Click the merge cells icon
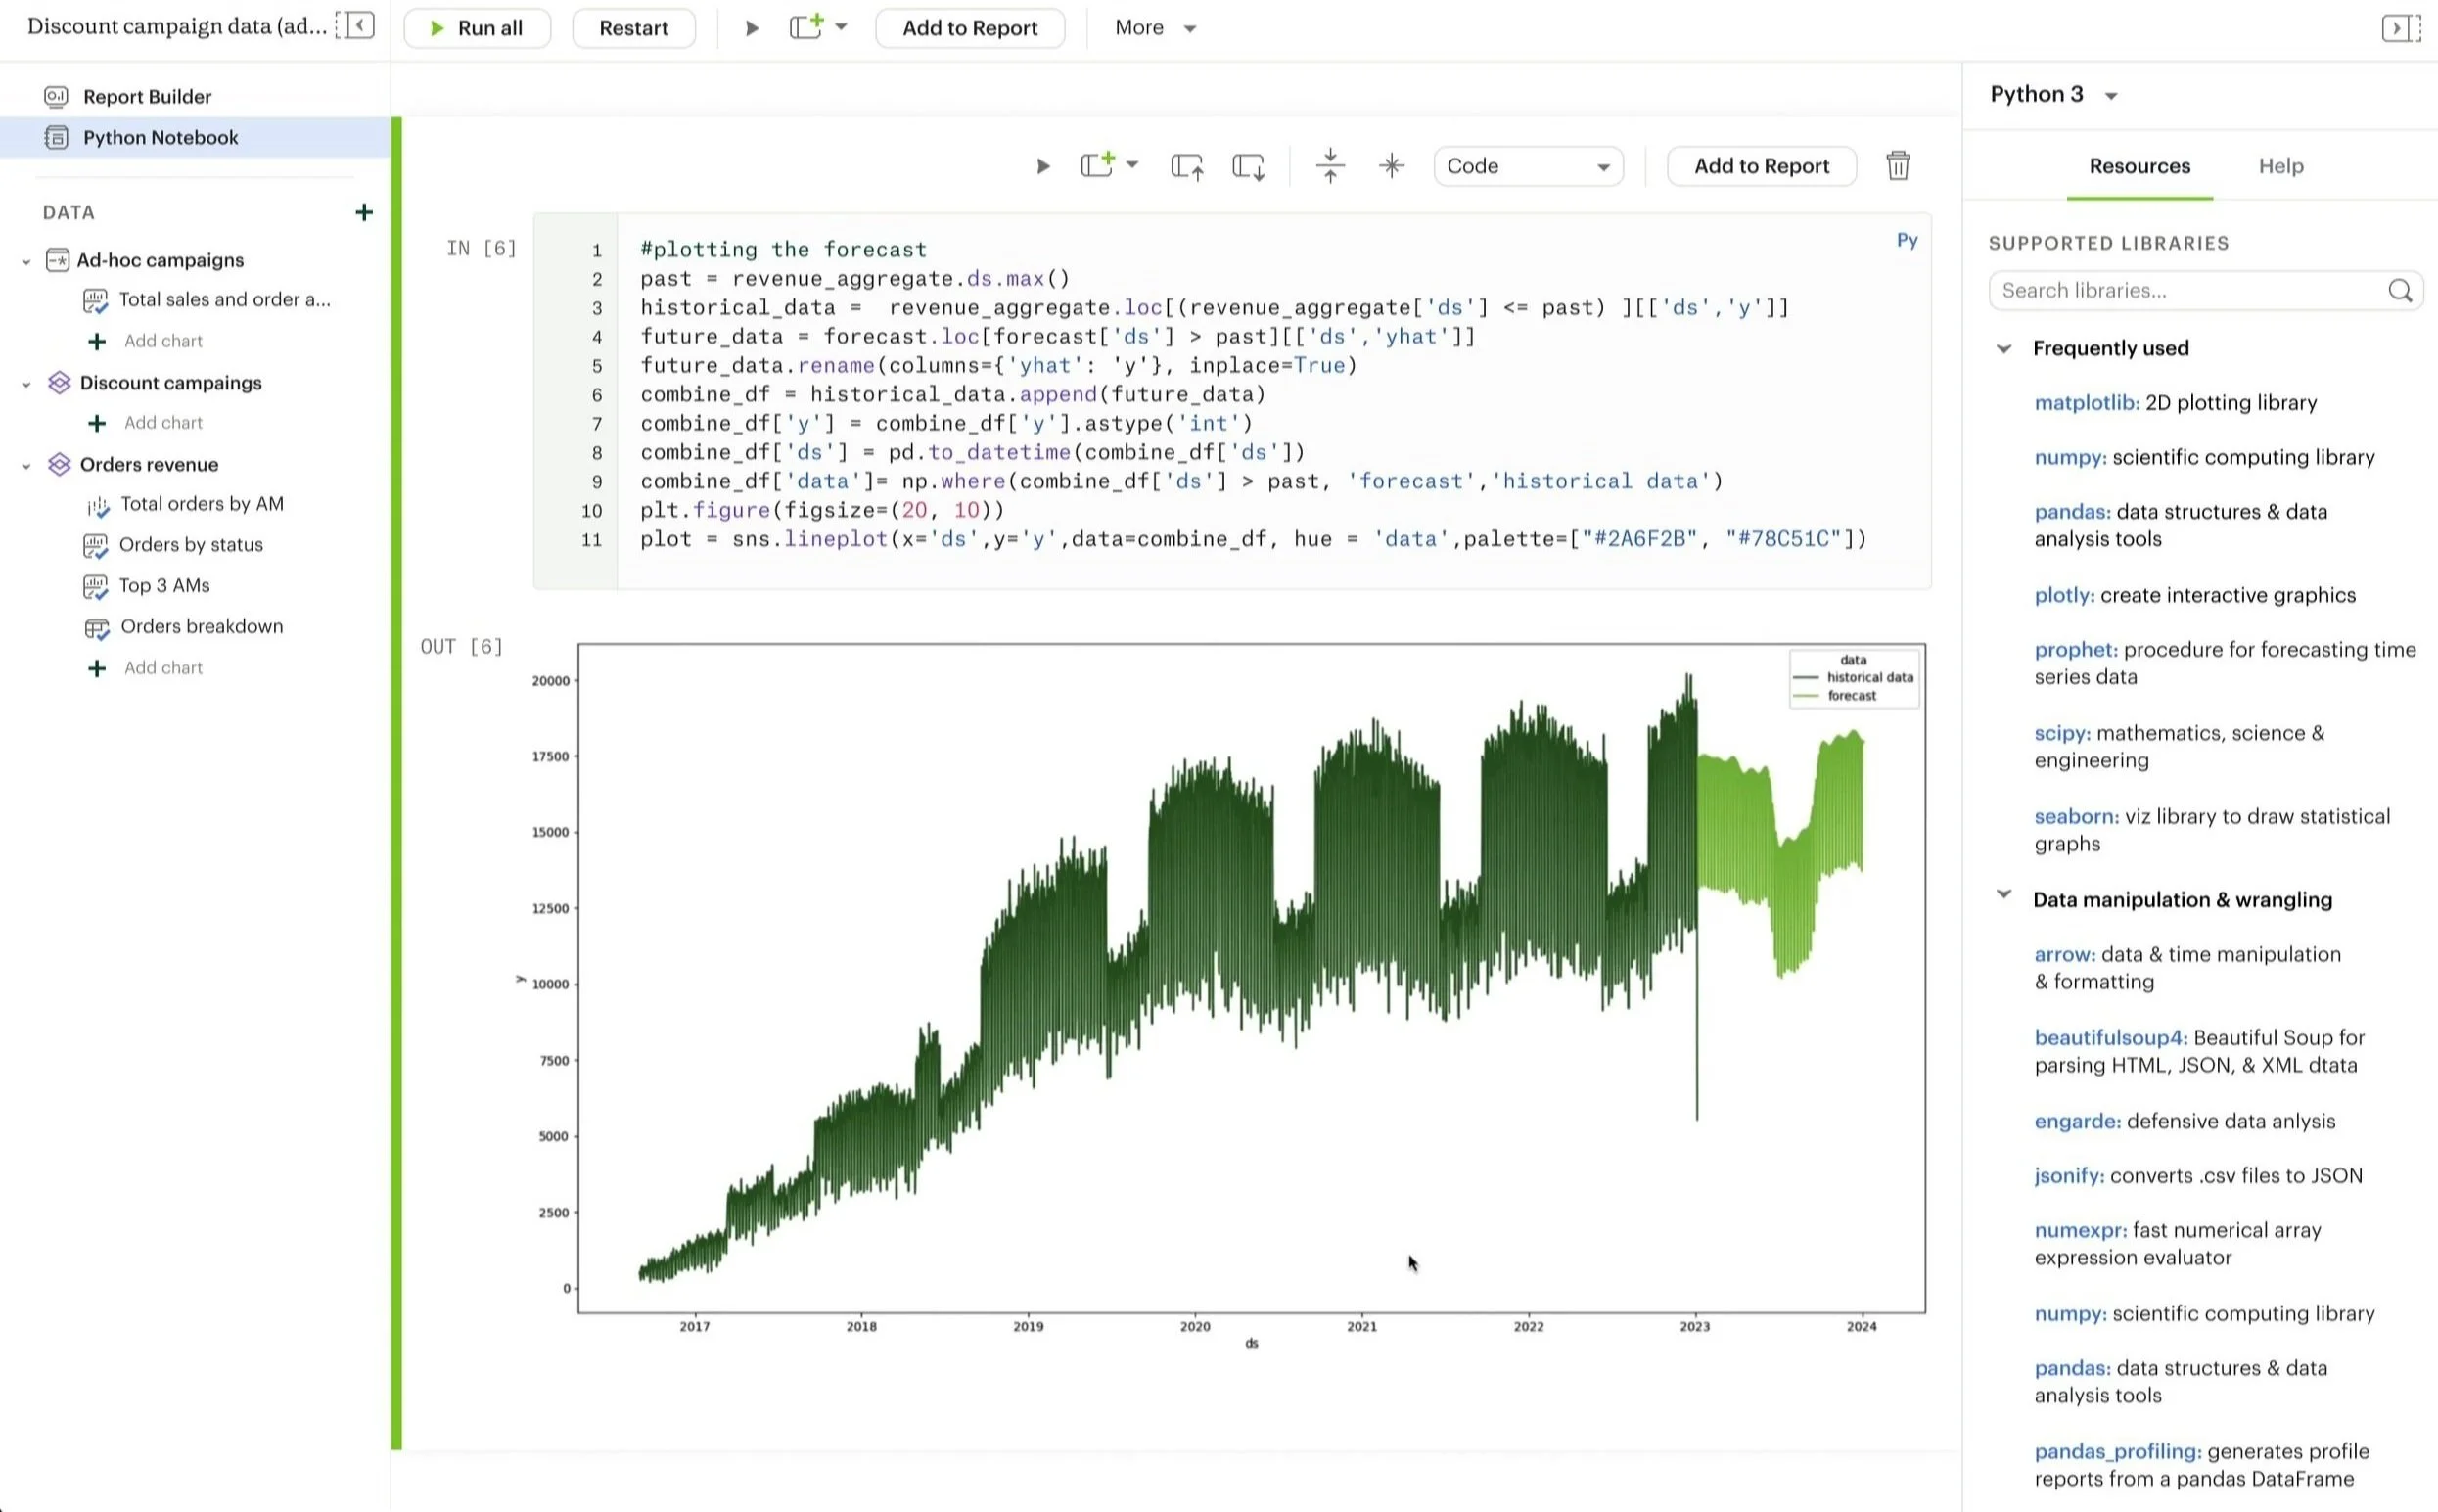Image resolution: width=2438 pixels, height=1512 pixels. [1330, 166]
